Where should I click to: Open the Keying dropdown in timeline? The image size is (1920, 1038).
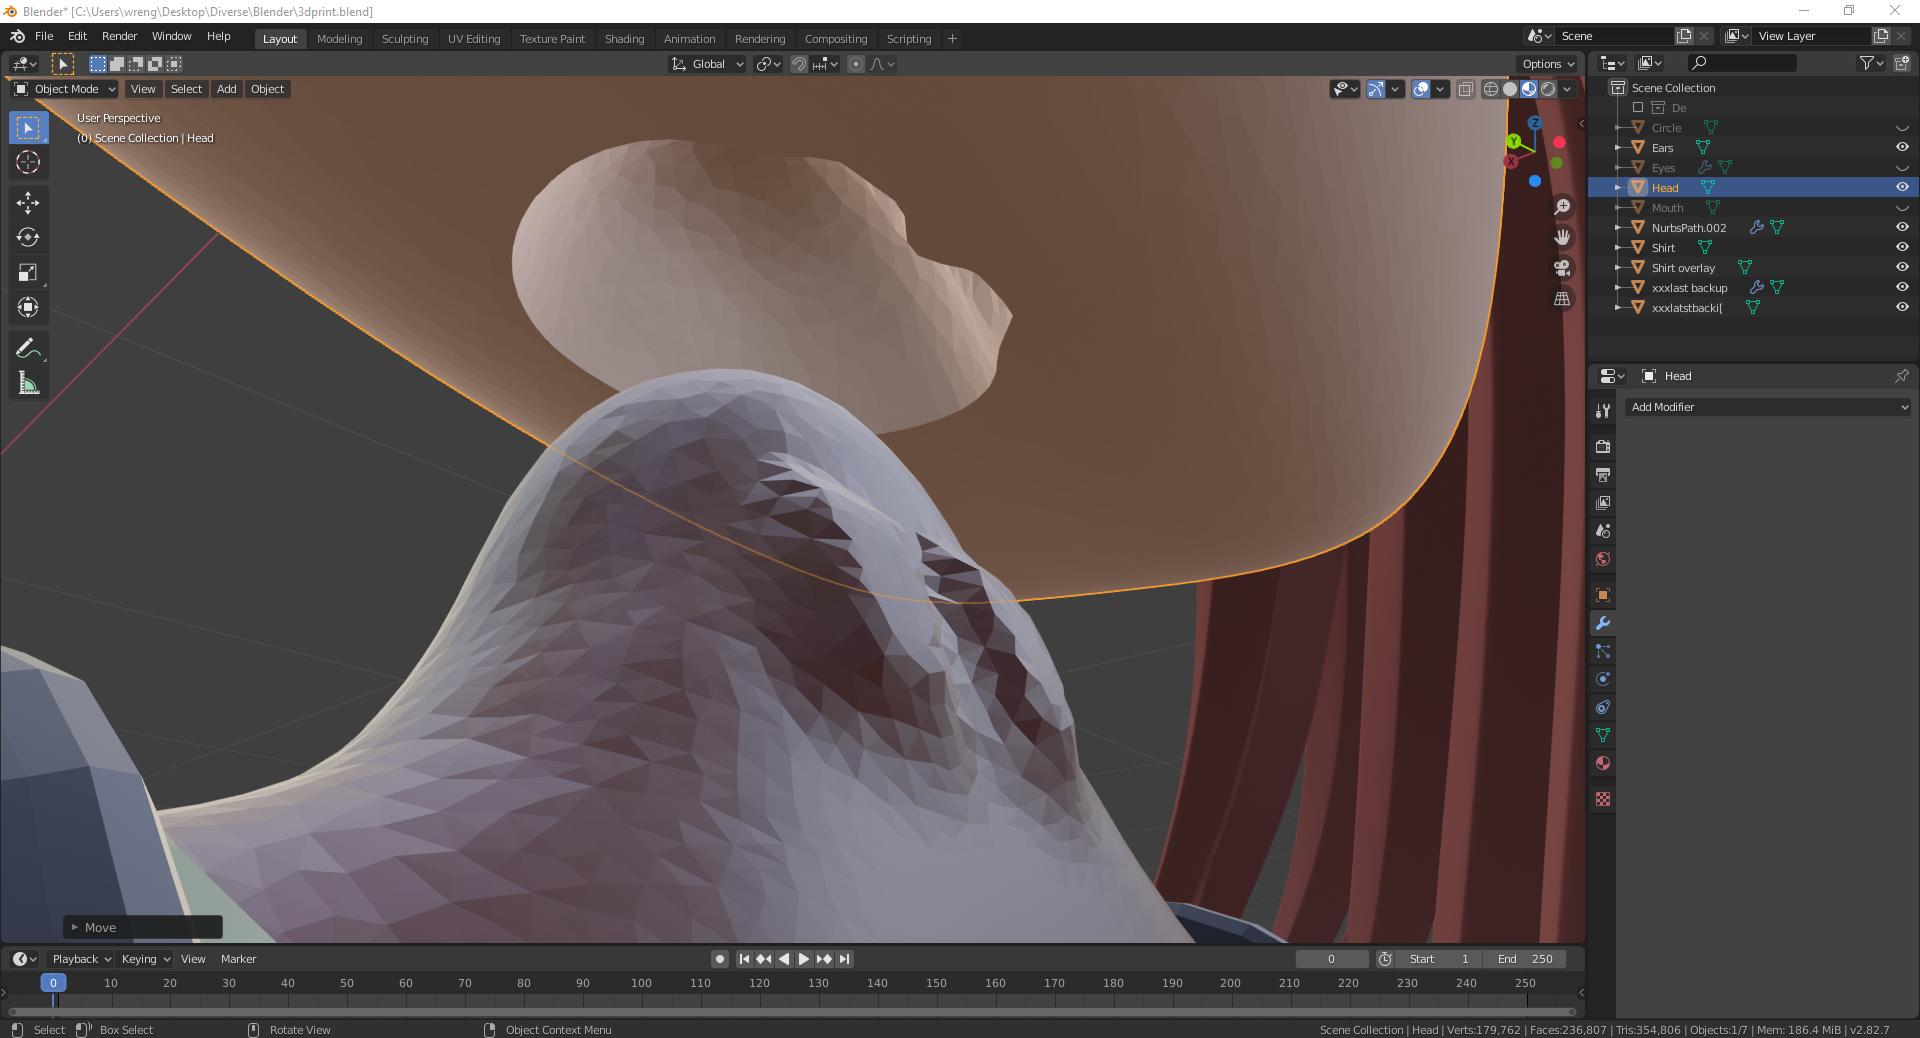[146, 959]
